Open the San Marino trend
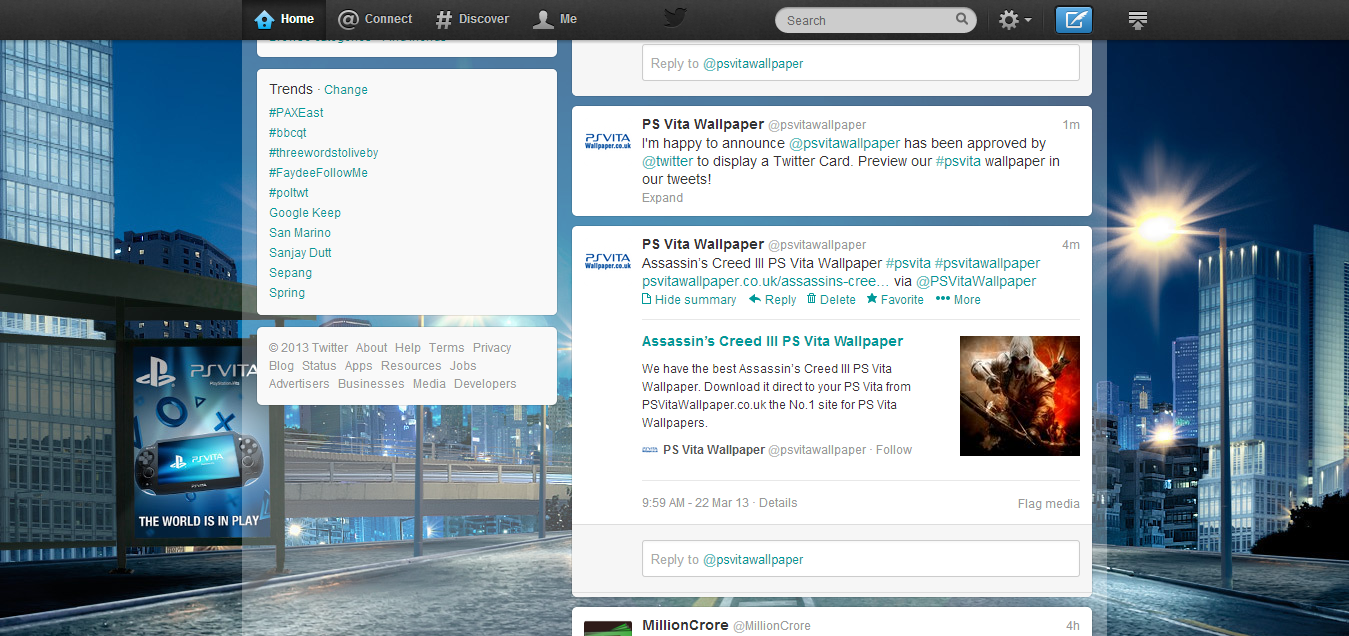Screen dimensions: 1349x636 click(300, 233)
